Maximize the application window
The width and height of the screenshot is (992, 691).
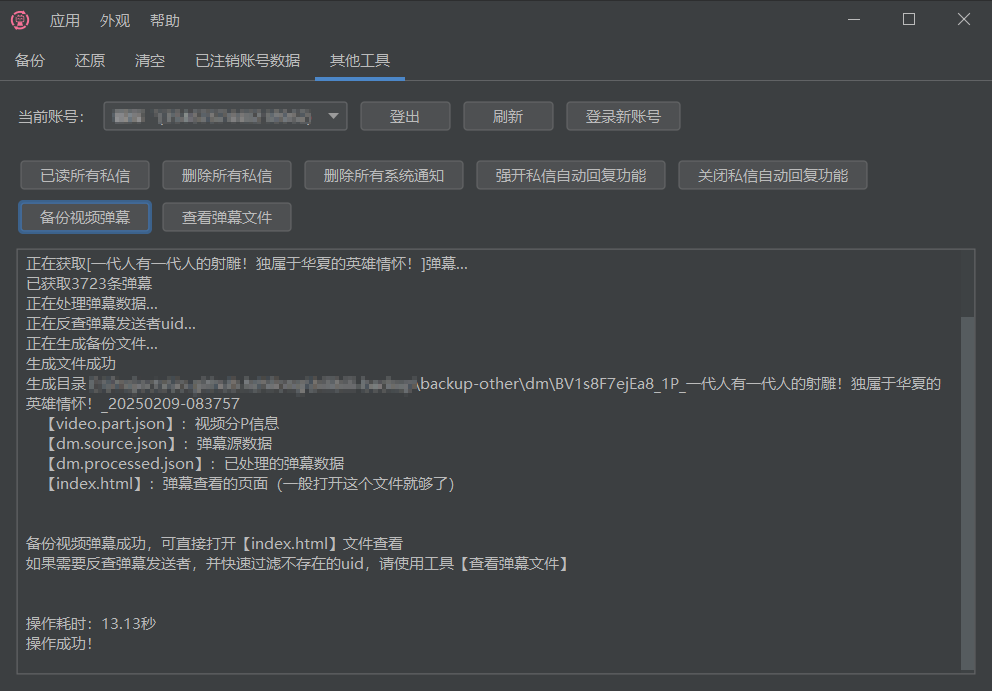(908, 20)
